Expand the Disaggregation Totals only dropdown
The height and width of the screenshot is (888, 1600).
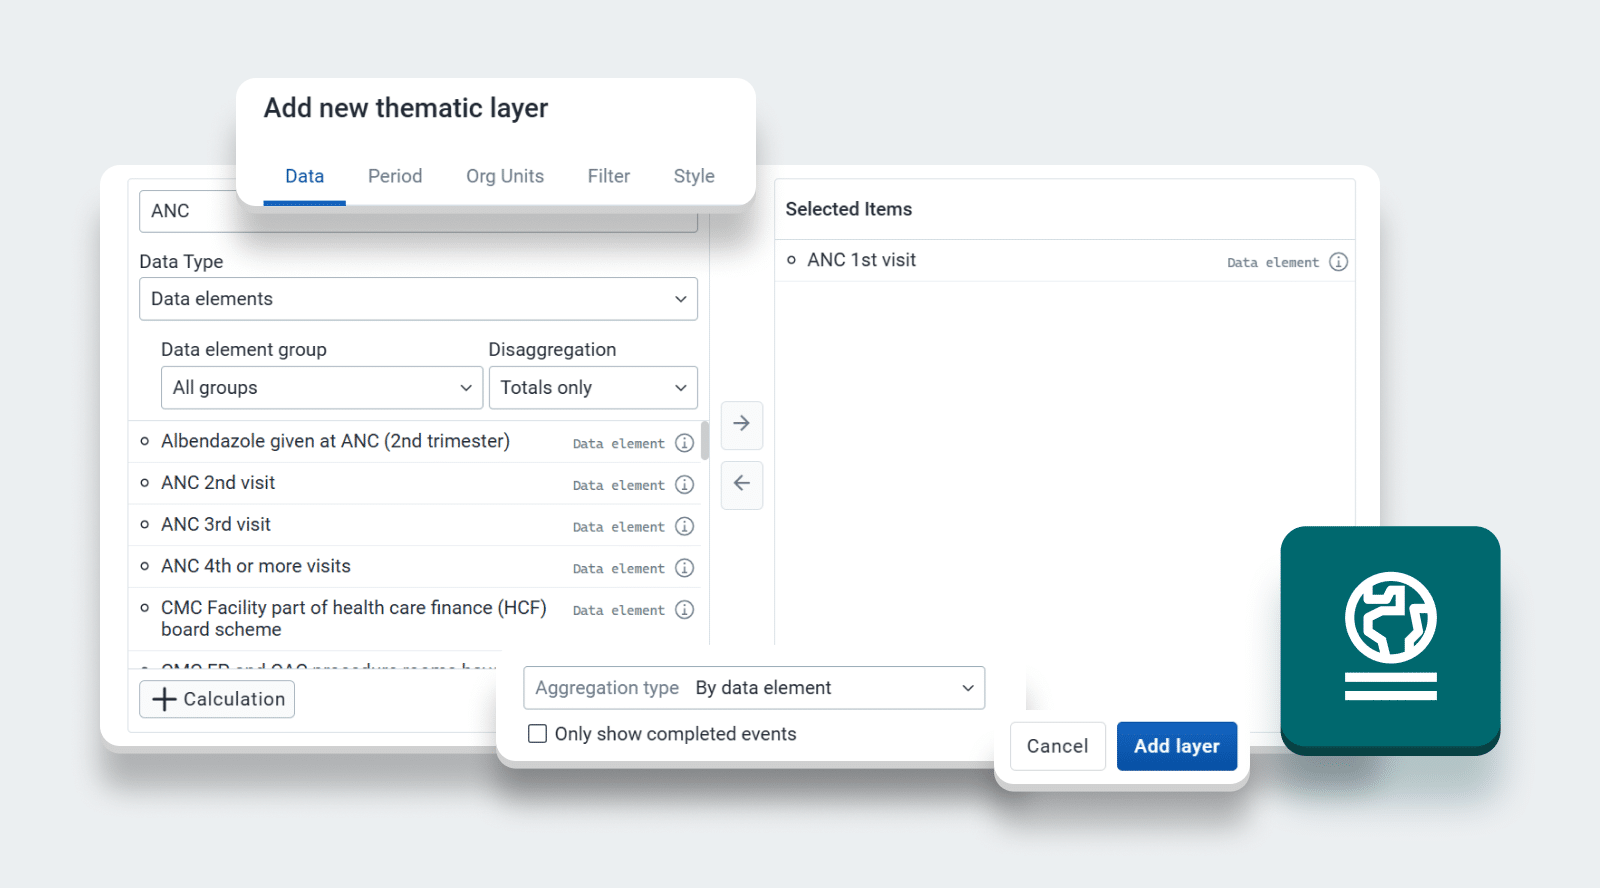coord(593,388)
